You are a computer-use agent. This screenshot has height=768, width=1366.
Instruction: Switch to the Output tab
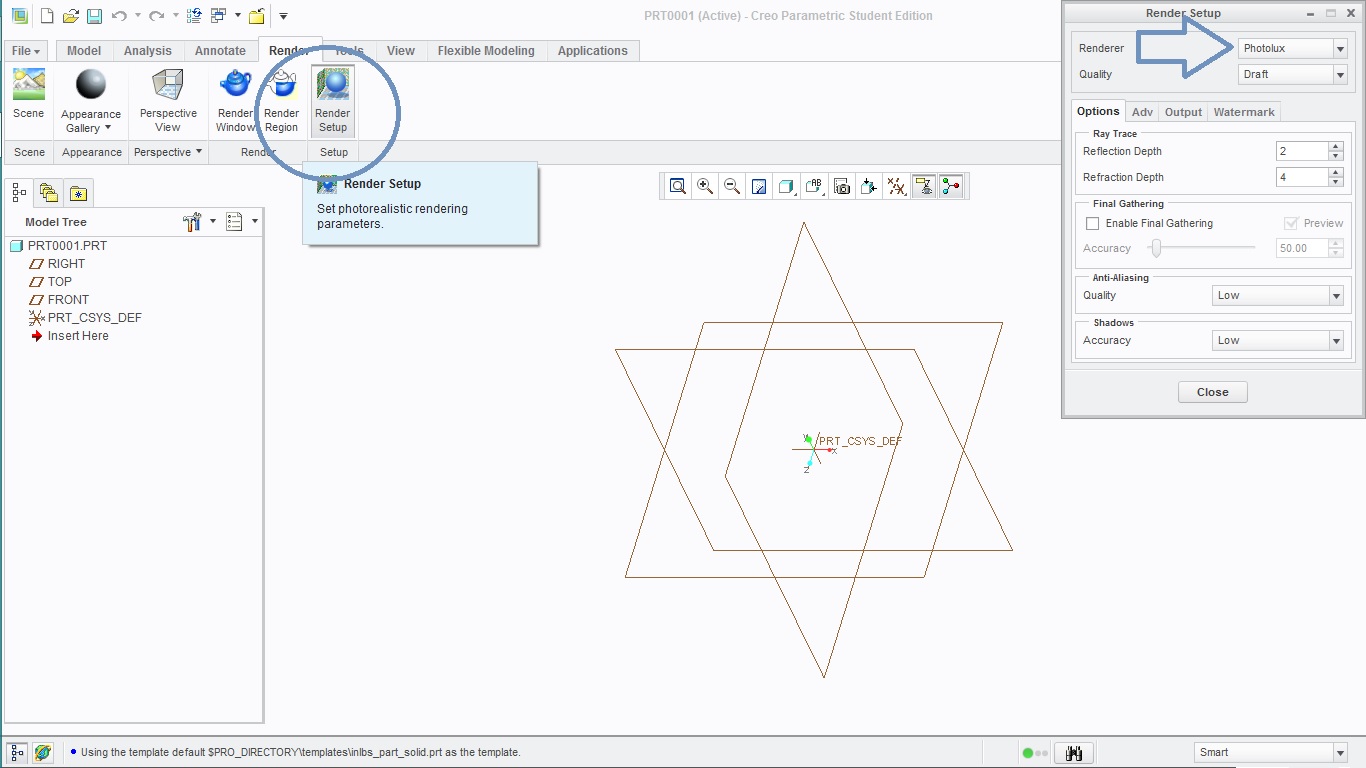pyautogui.click(x=1183, y=112)
